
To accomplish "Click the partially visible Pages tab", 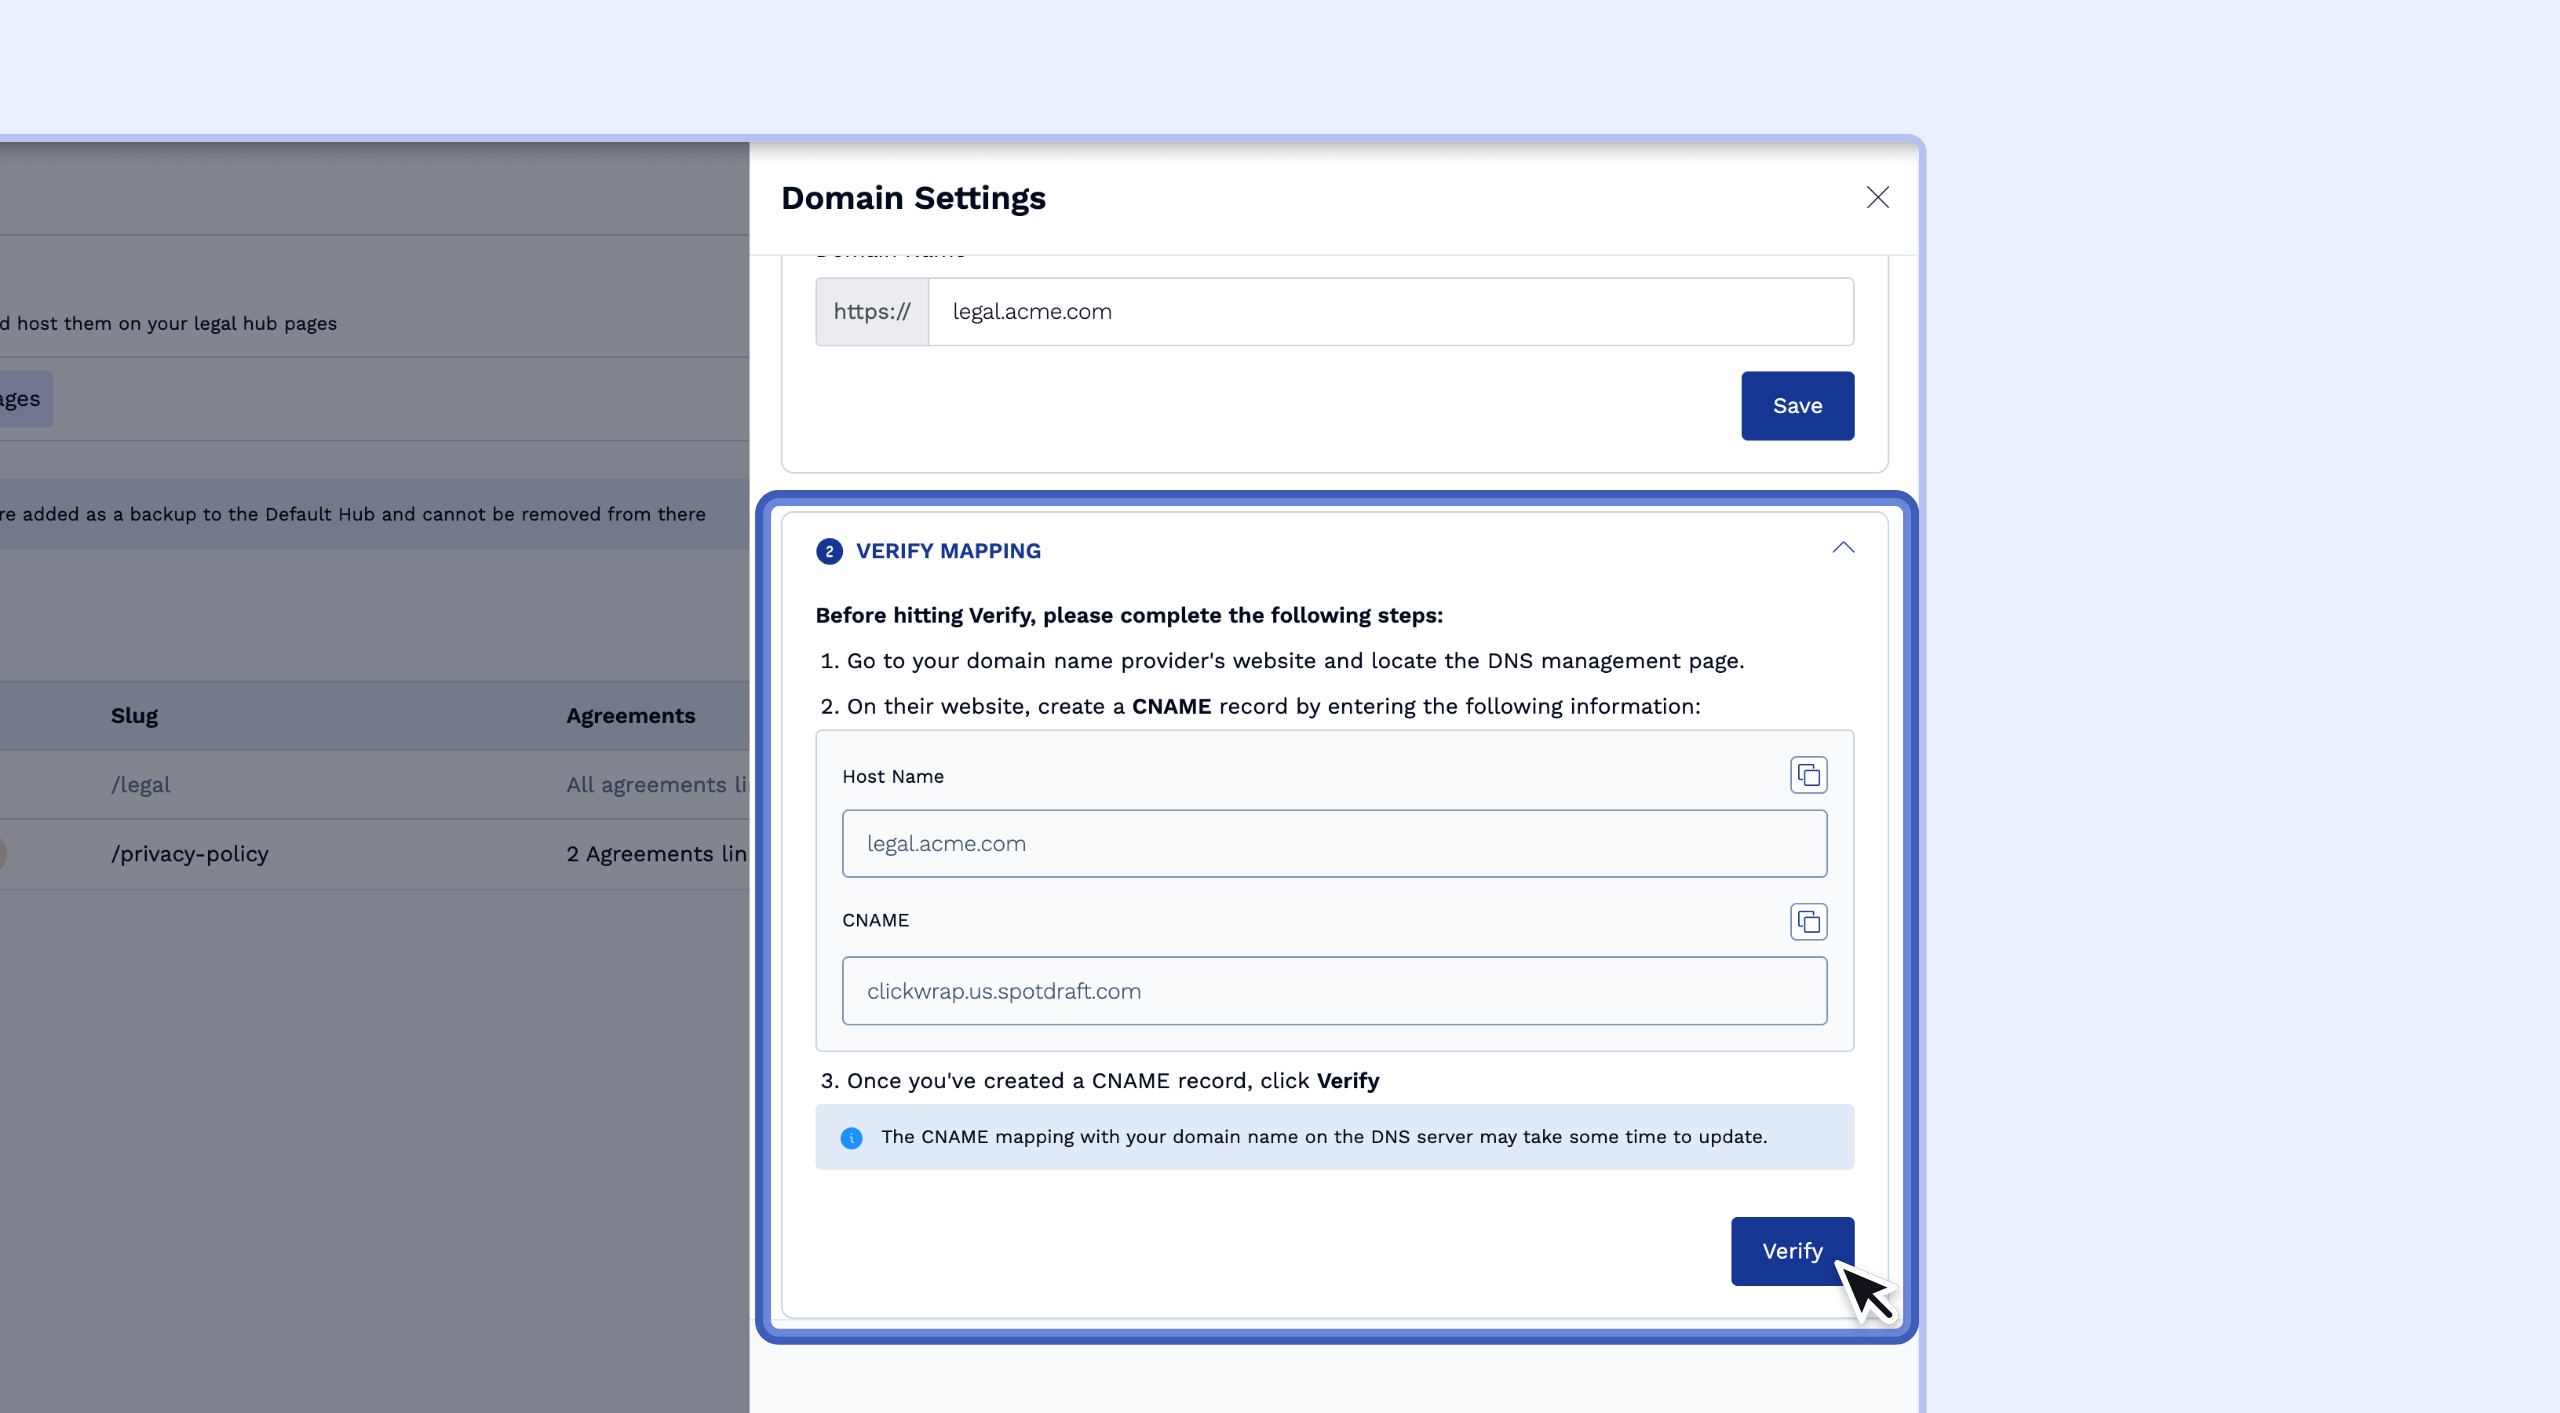I will point(22,399).
